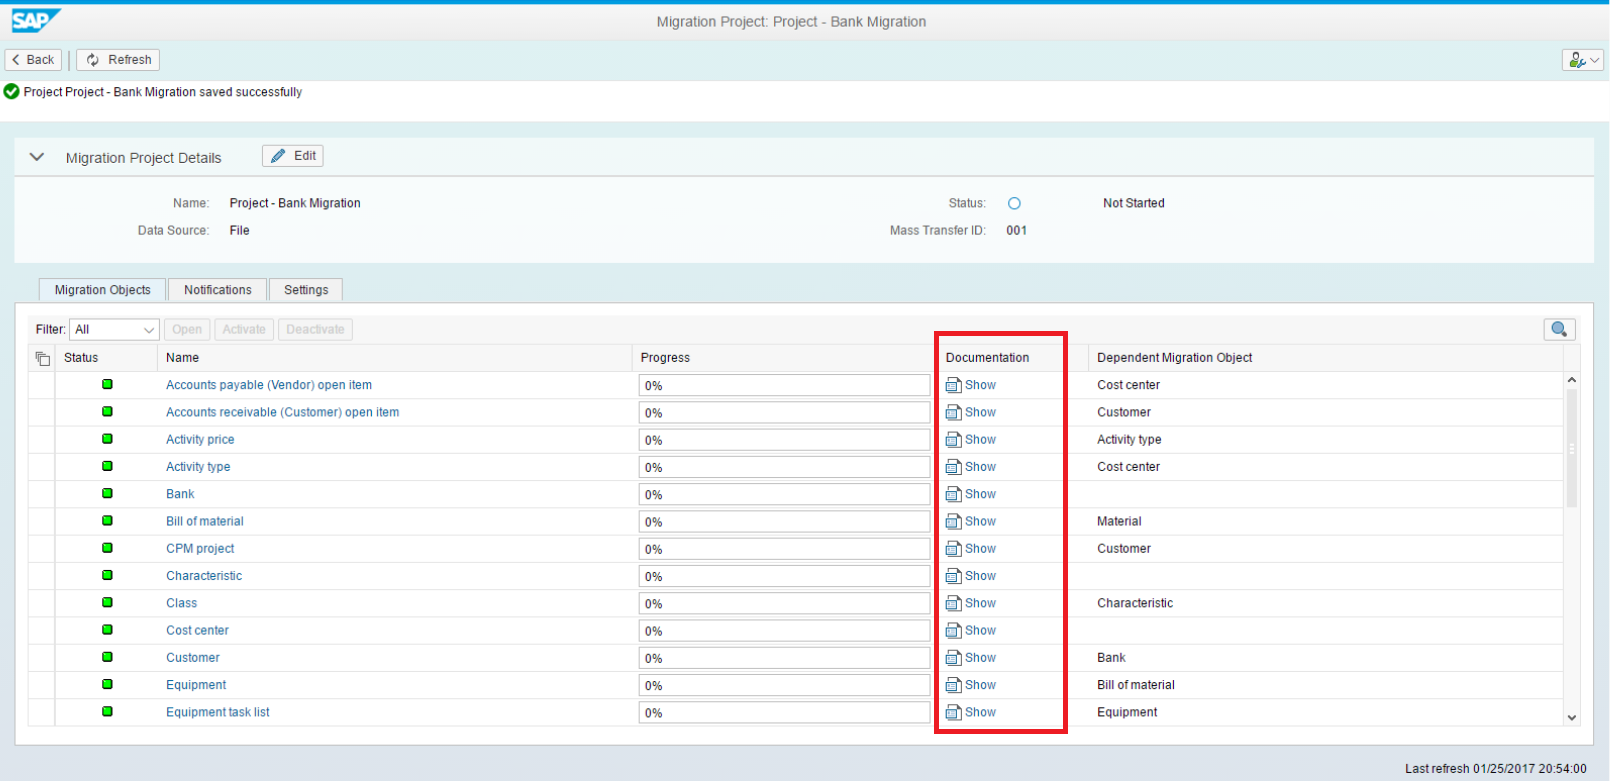Click the progress bar for Bank row
The width and height of the screenshot is (1610, 781).
(784, 494)
